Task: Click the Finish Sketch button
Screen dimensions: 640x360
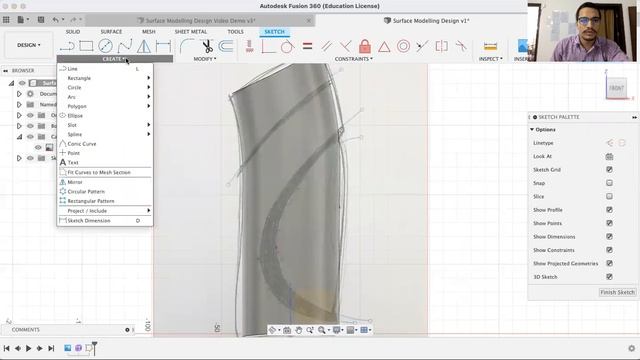Action: pyautogui.click(x=617, y=292)
